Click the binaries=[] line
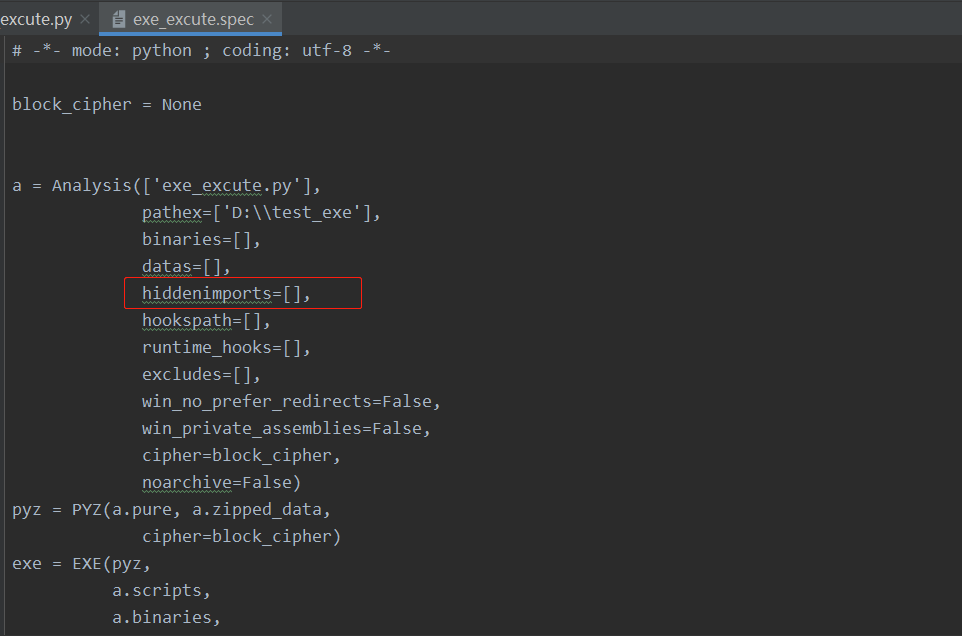The image size is (962, 636). (x=201, y=239)
